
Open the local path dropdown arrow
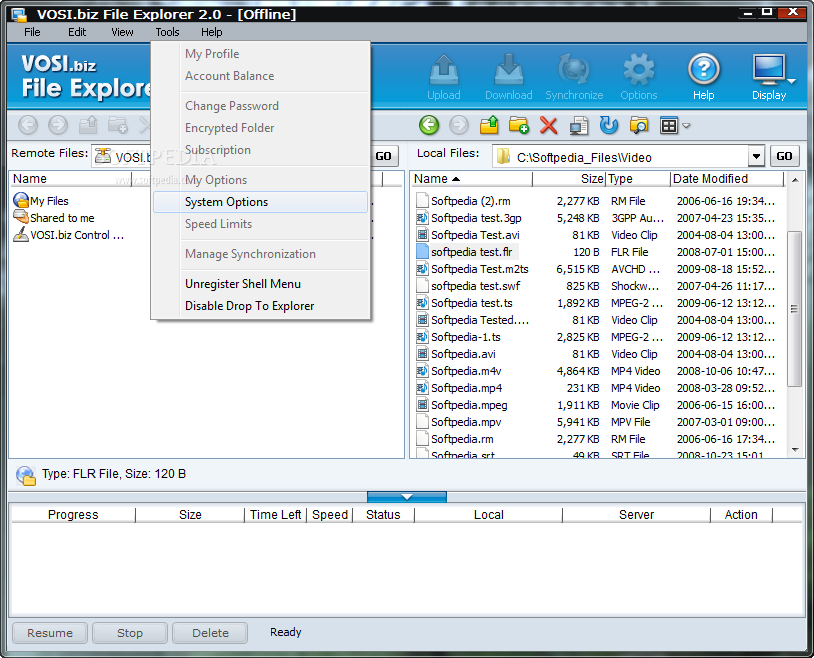pos(756,156)
